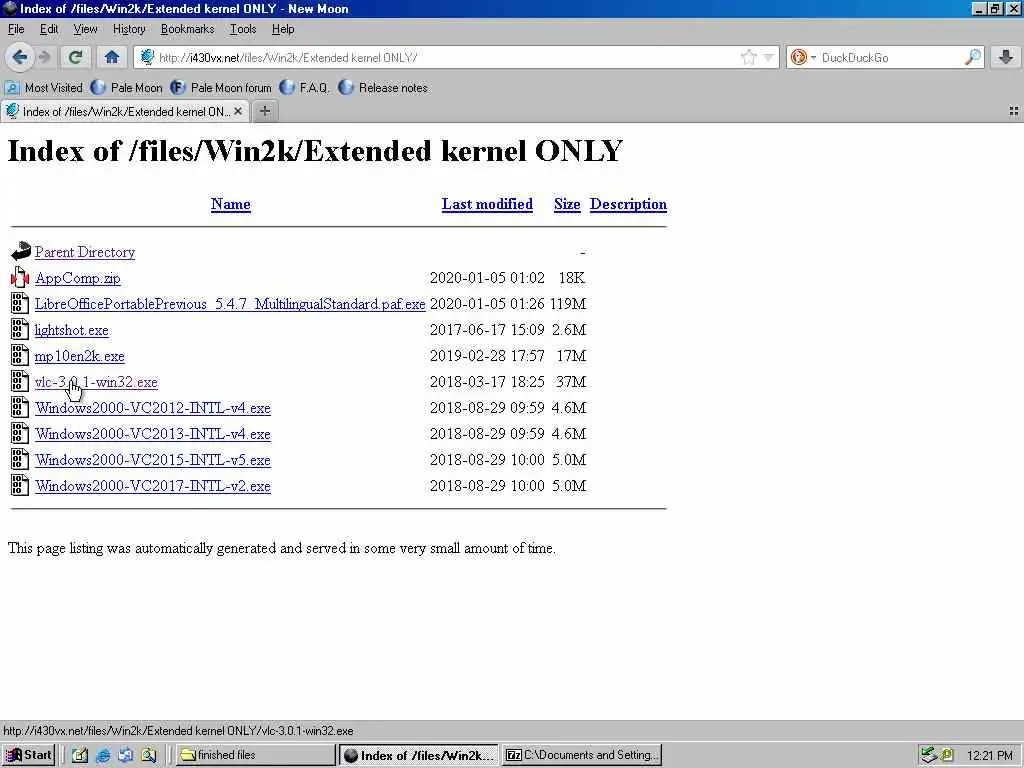Download Windows2000-VC2017-INTL-v2.exe
Screen dimensions: 1024x768
click(x=153, y=487)
